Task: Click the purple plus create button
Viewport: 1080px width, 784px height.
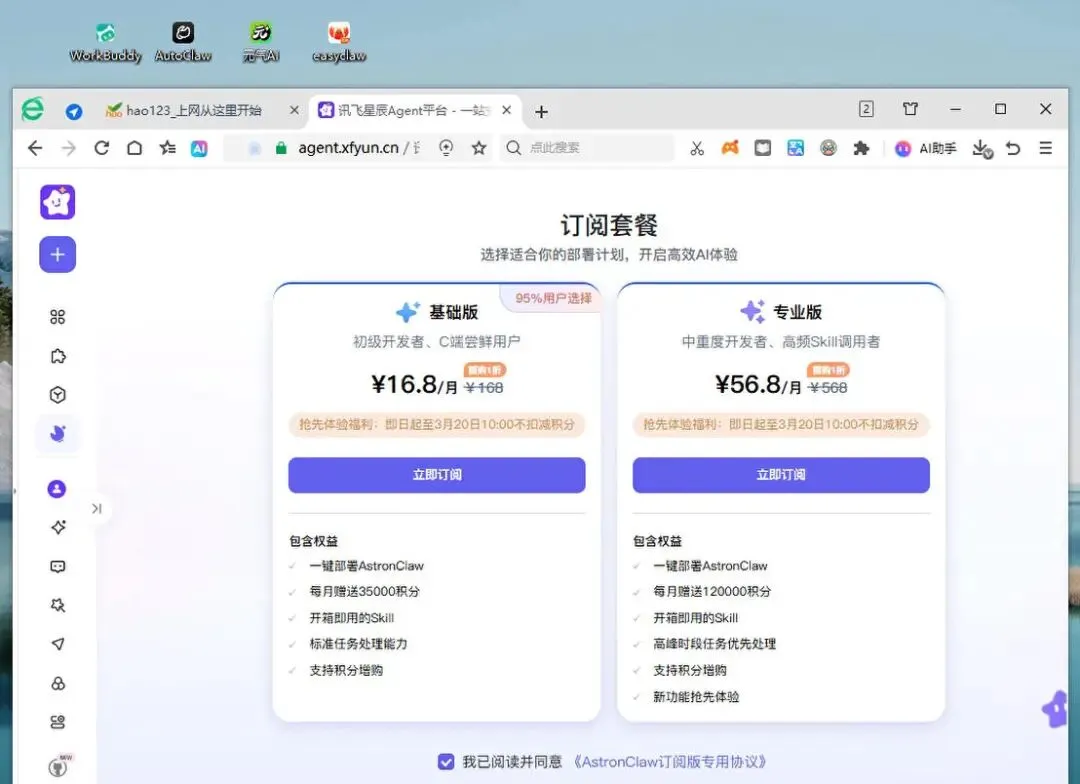Action: pyautogui.click(x=58, y=255)
